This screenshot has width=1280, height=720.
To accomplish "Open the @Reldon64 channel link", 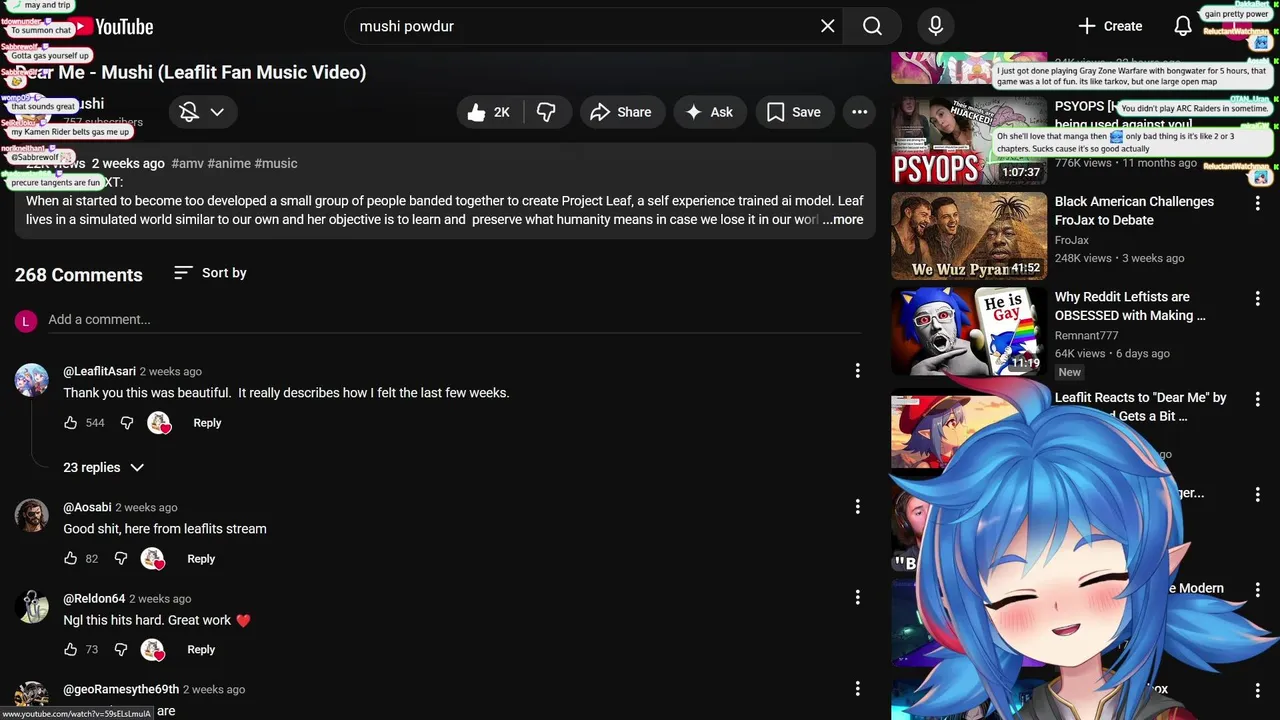I will coord(94,599).
